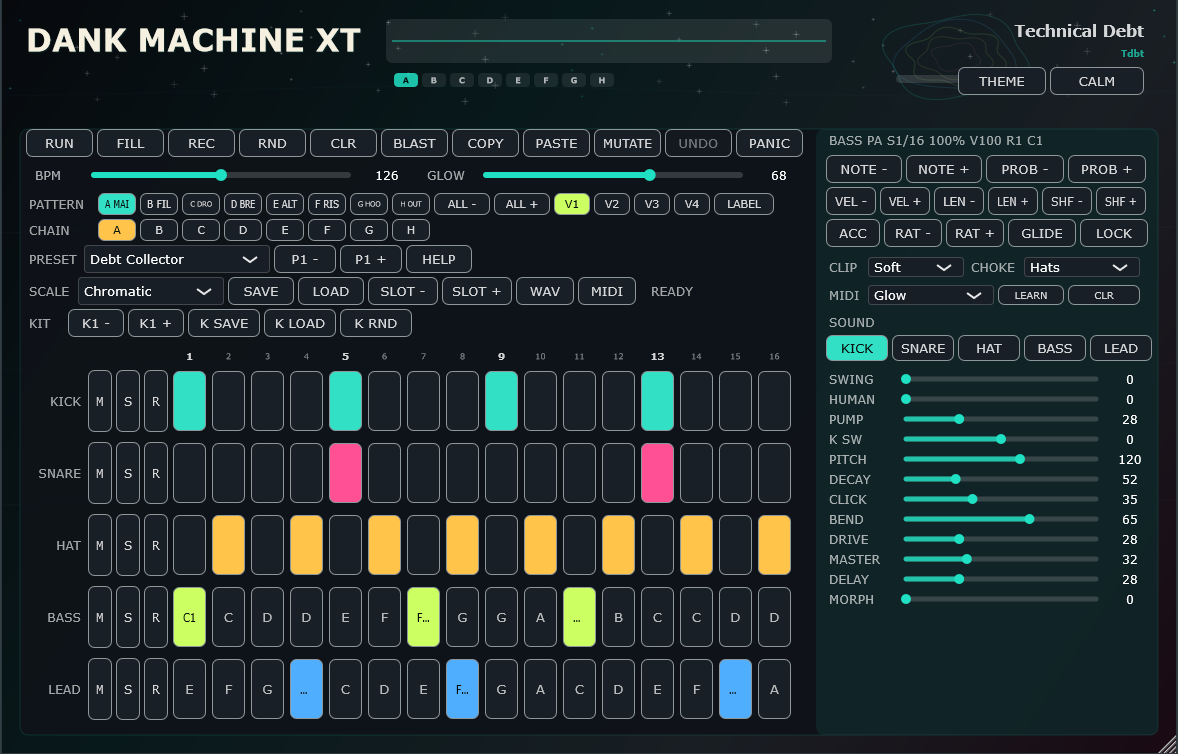Step preset forward with P1 +

pos(371,259)
